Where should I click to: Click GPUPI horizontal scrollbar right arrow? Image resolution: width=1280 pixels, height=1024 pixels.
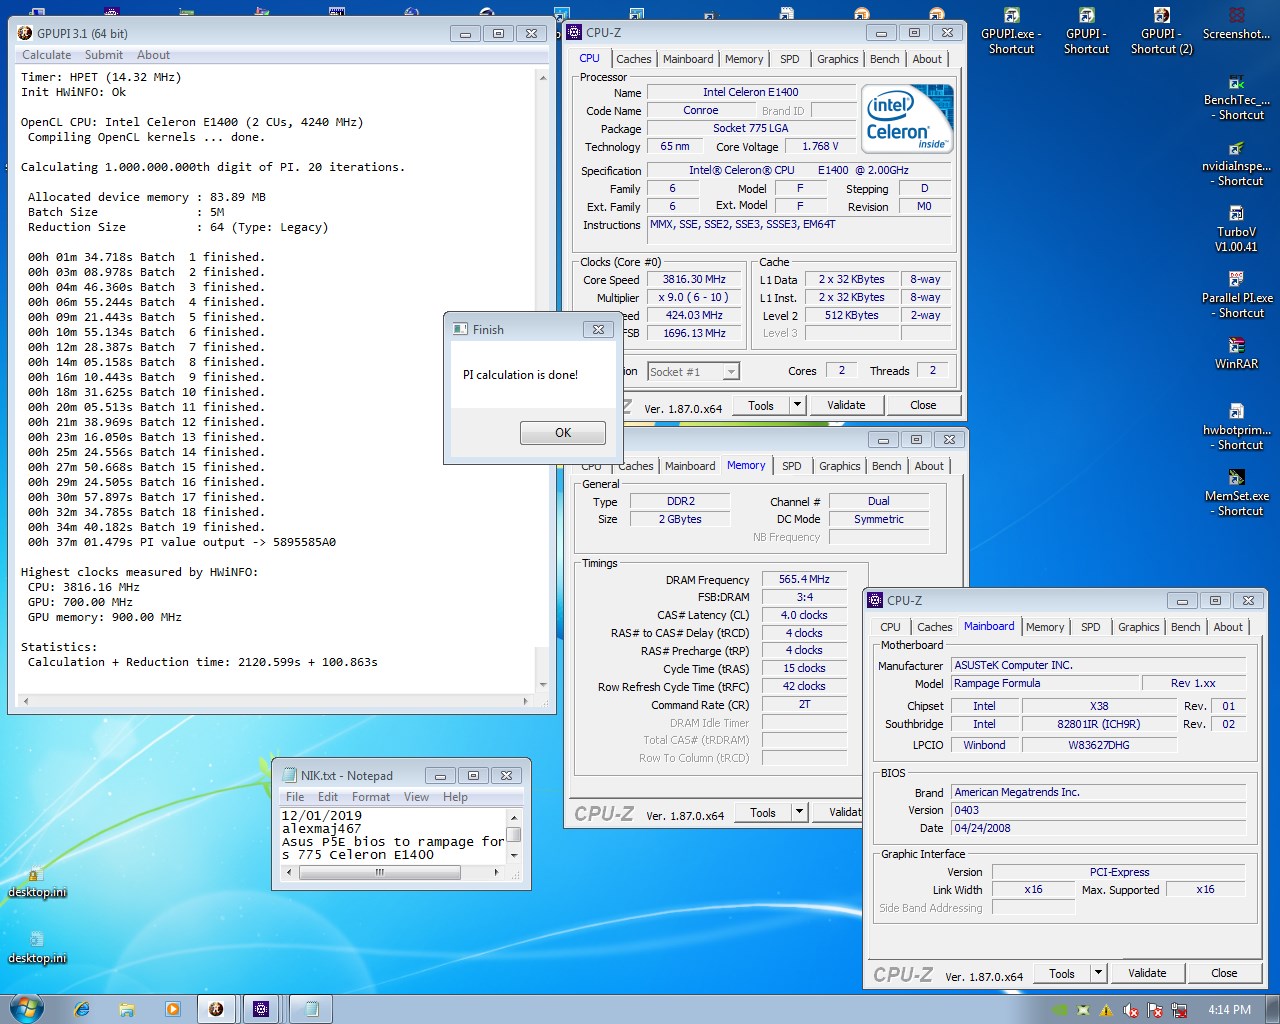coord(526,701)
